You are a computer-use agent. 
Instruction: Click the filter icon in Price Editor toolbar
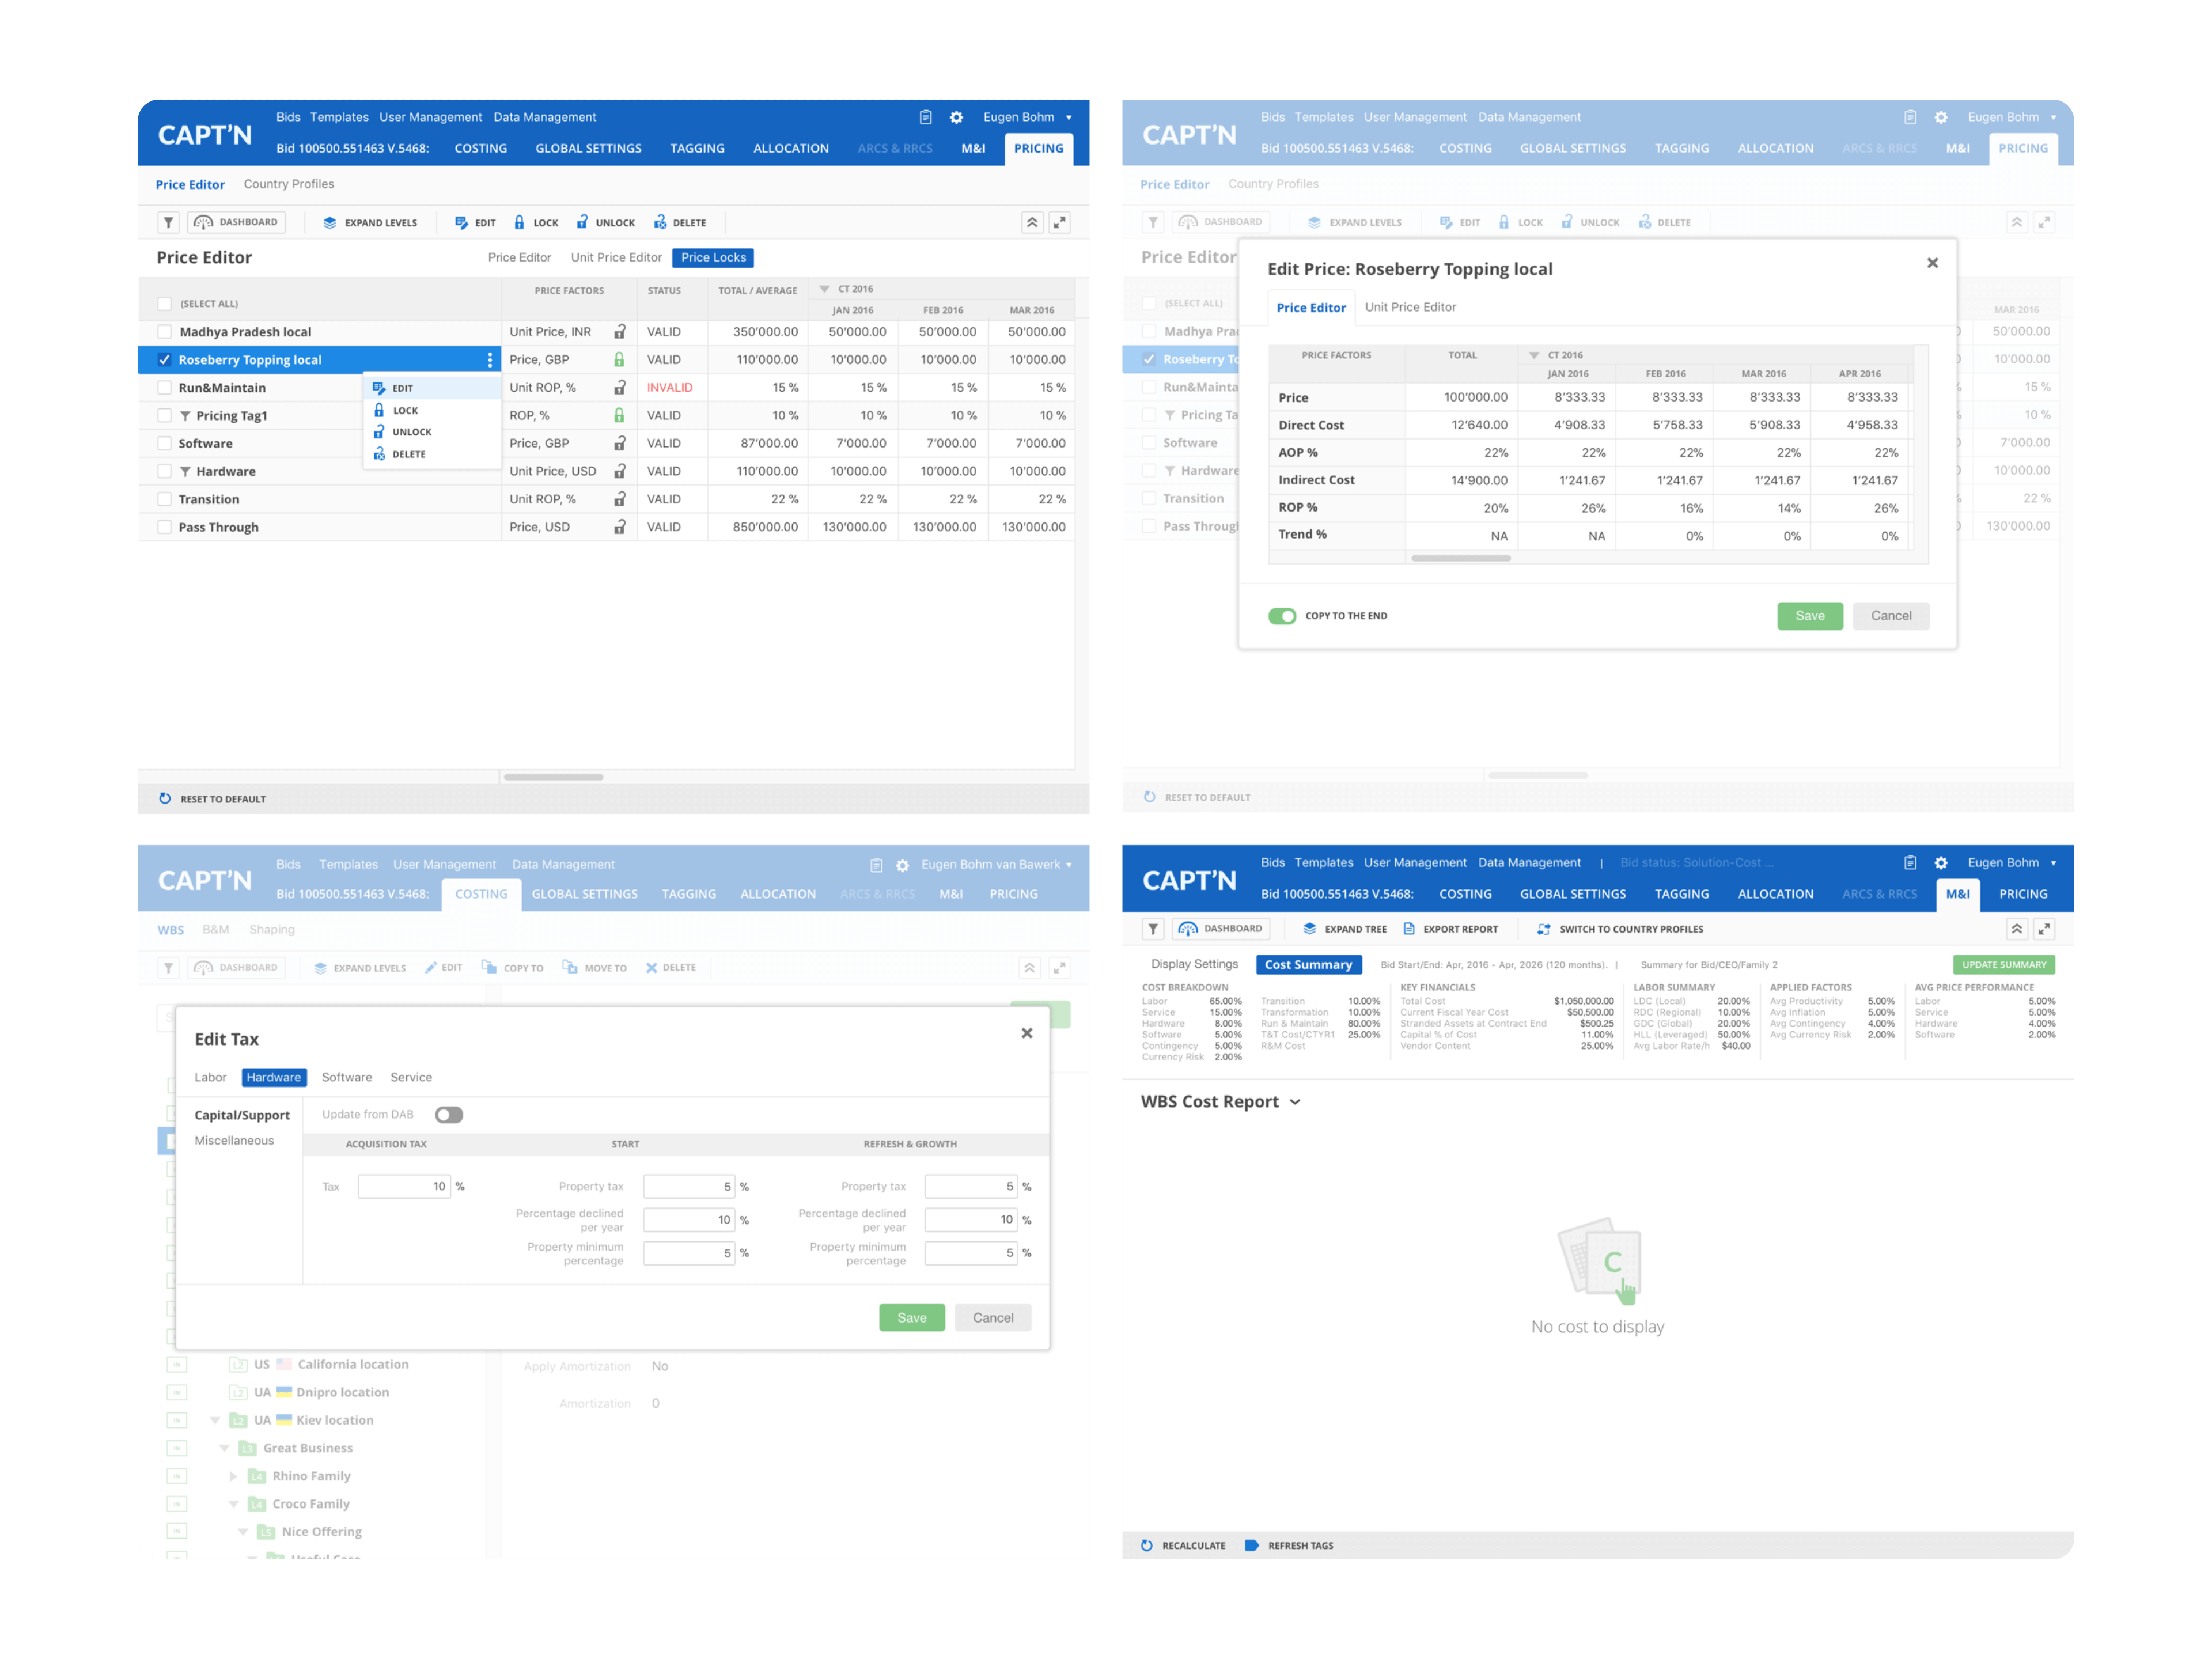coord(168,222)
